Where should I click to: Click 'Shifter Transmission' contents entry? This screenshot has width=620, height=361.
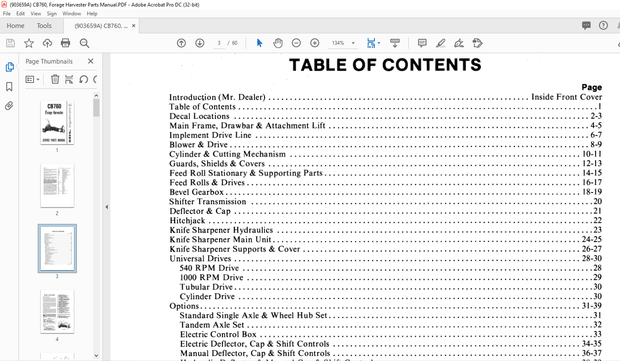208,202
